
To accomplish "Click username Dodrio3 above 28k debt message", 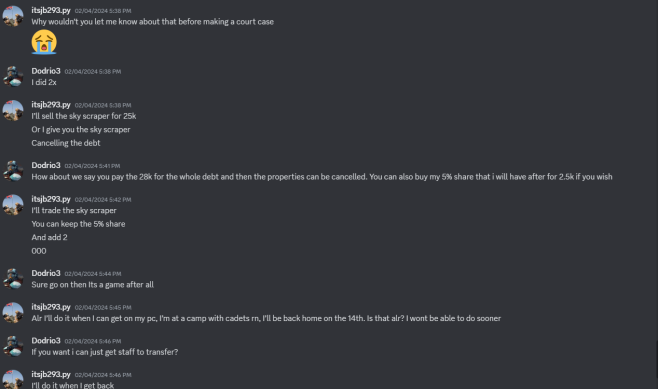I will (46, 165).
